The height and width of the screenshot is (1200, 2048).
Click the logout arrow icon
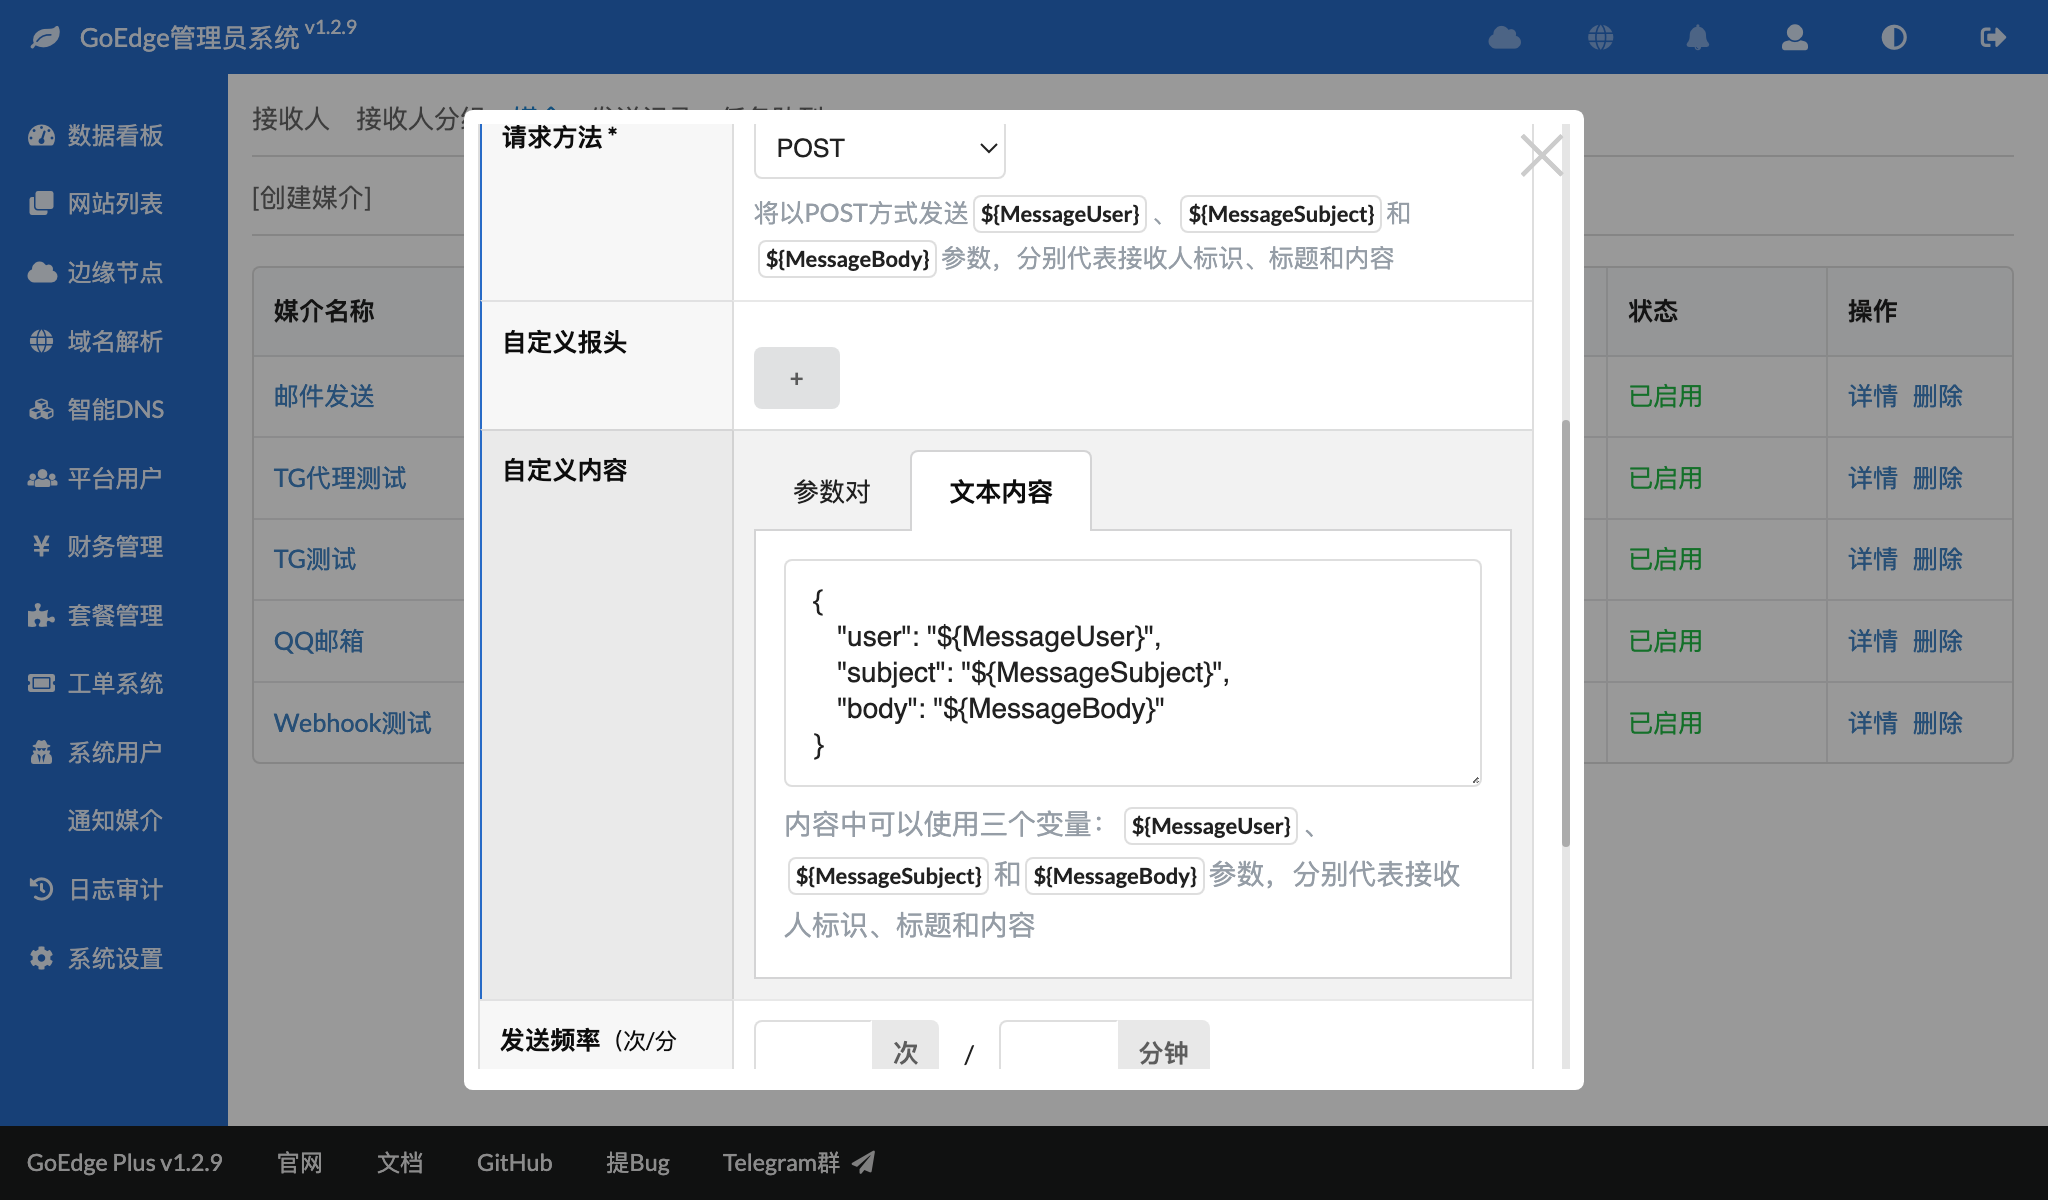point(1993,38)
